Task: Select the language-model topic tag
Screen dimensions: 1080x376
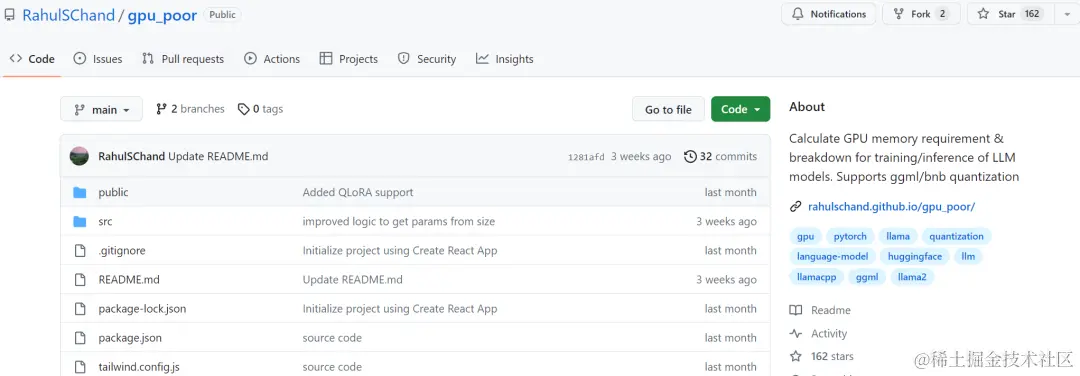Action: 832,256
